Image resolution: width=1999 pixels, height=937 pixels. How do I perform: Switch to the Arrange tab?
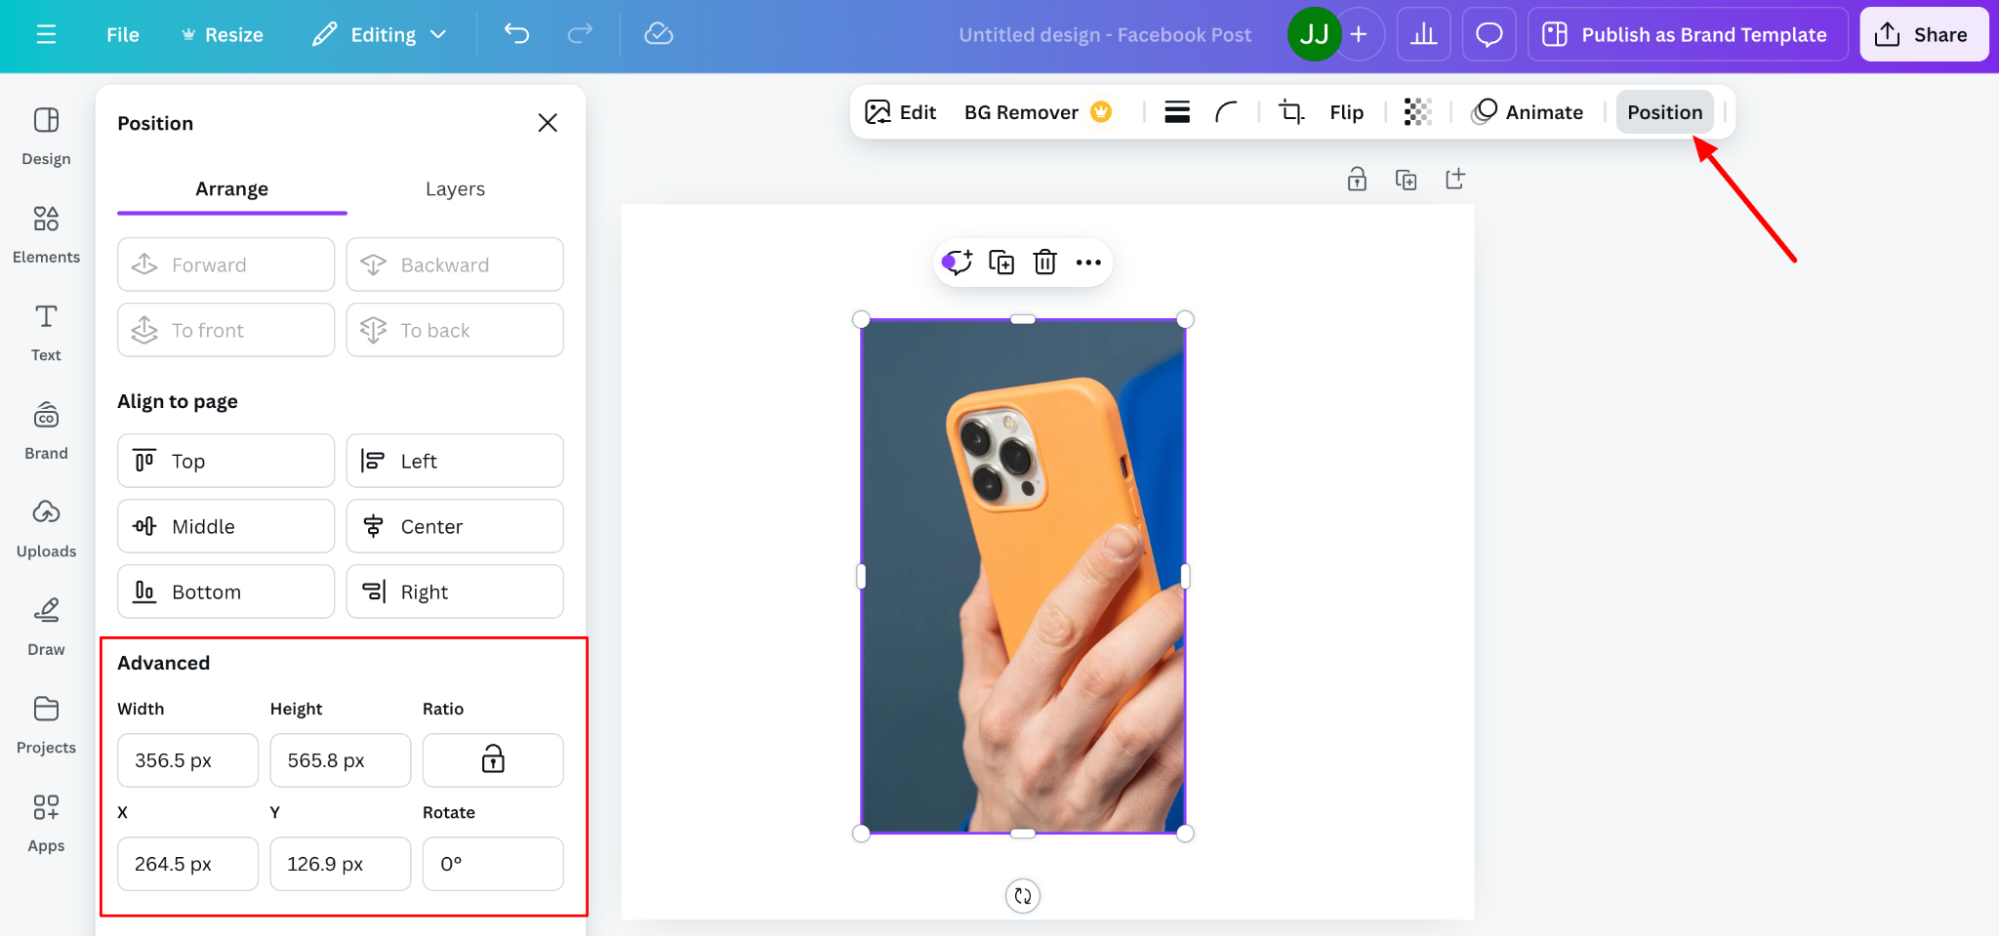click(232, 189)
